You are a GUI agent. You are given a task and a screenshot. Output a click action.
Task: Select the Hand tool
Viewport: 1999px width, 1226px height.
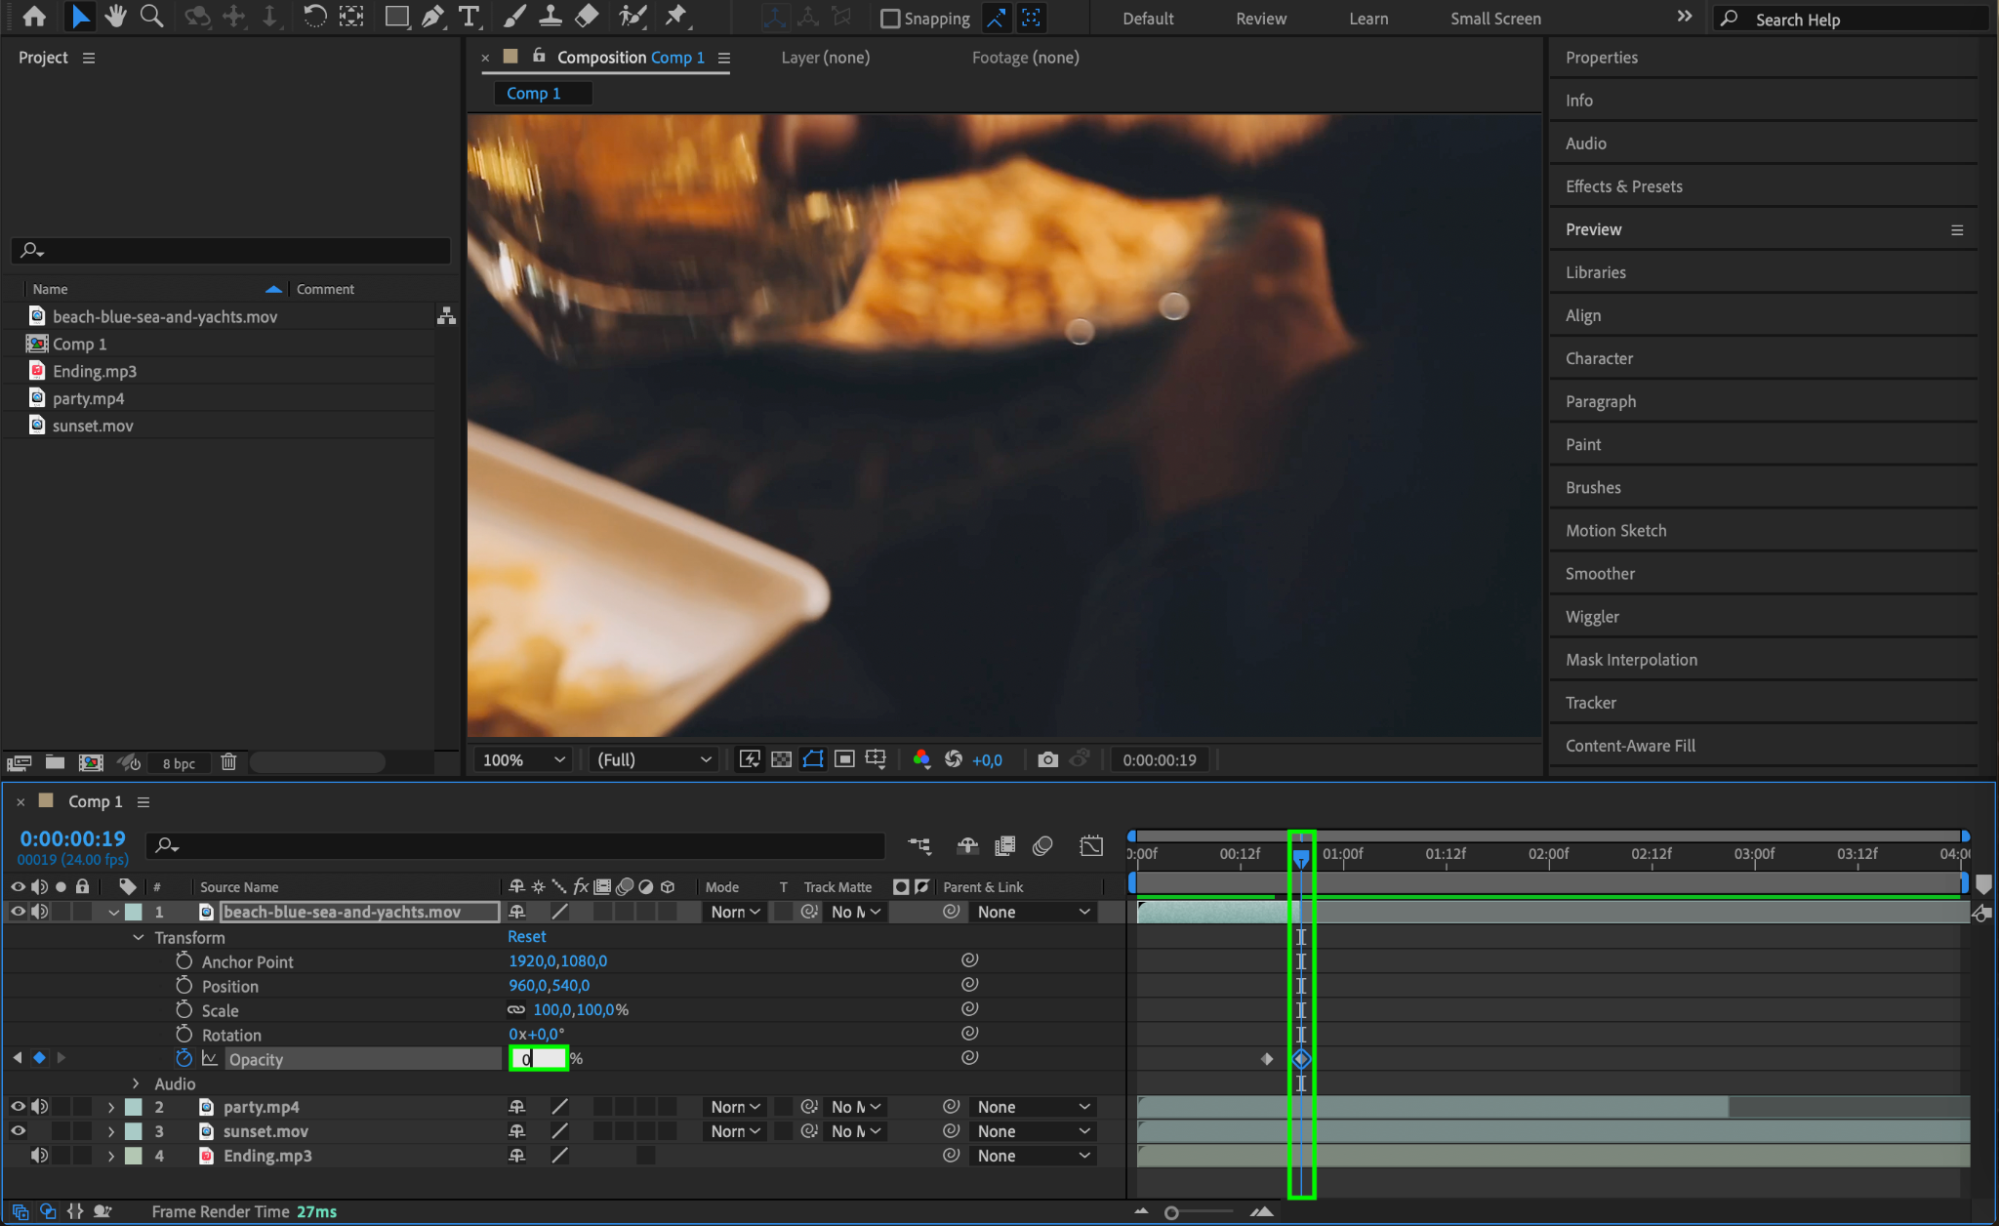pyautogui.click(x=116, y=16)
